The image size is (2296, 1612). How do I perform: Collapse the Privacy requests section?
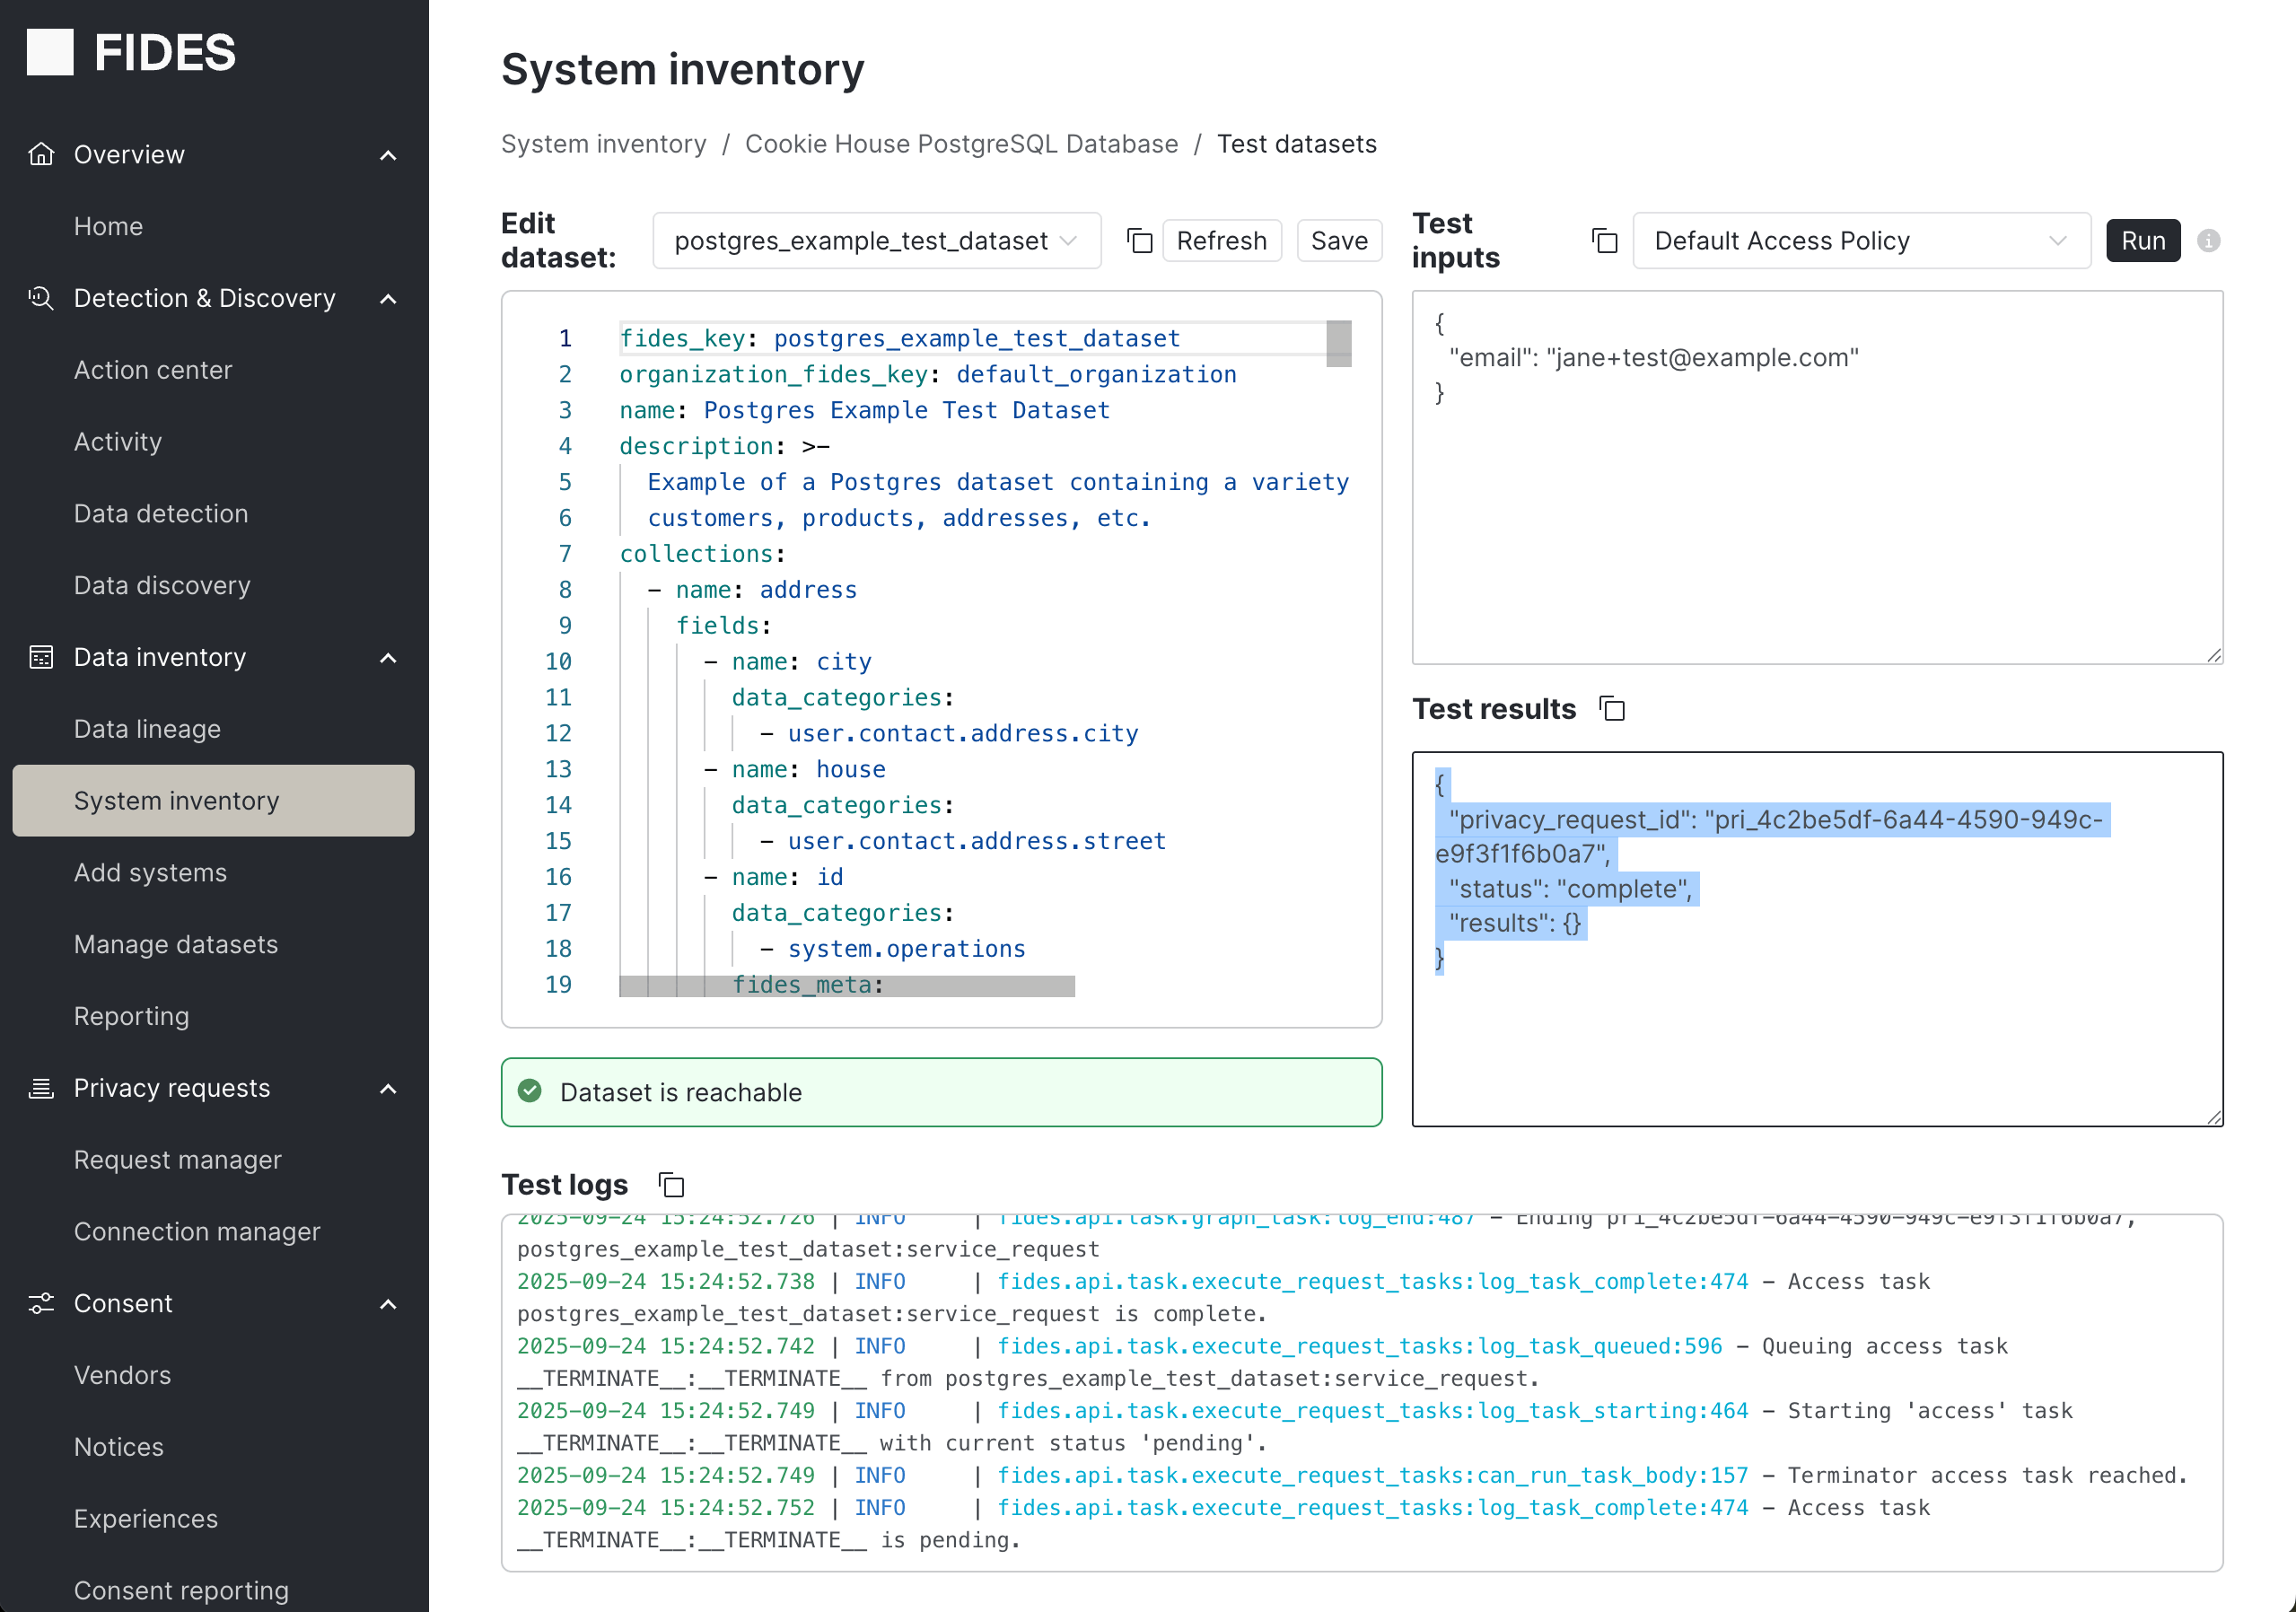(x=388, y=1088)
